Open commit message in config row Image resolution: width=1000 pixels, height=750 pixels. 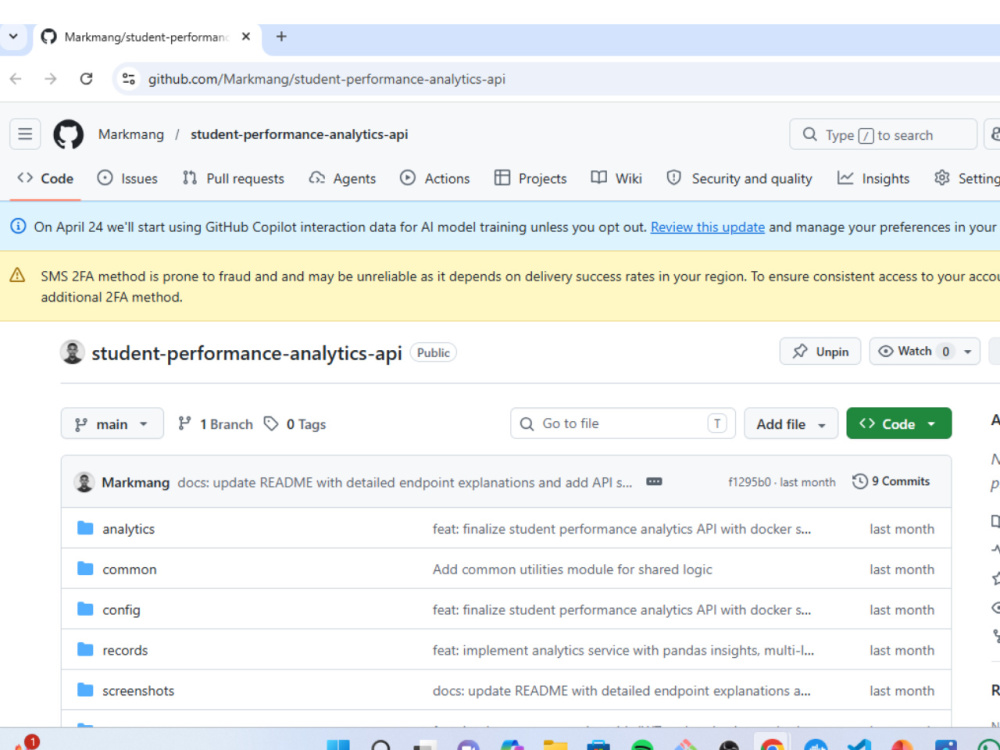tap(622, 610)
